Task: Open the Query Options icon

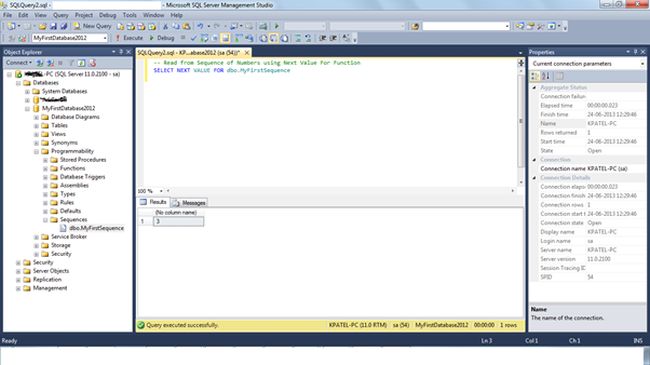Action: pyautogui.click(x=215, y=38)
